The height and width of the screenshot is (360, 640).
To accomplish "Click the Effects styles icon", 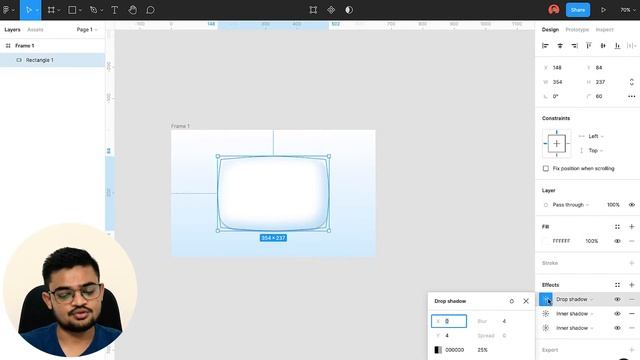I will coord(617,285).
